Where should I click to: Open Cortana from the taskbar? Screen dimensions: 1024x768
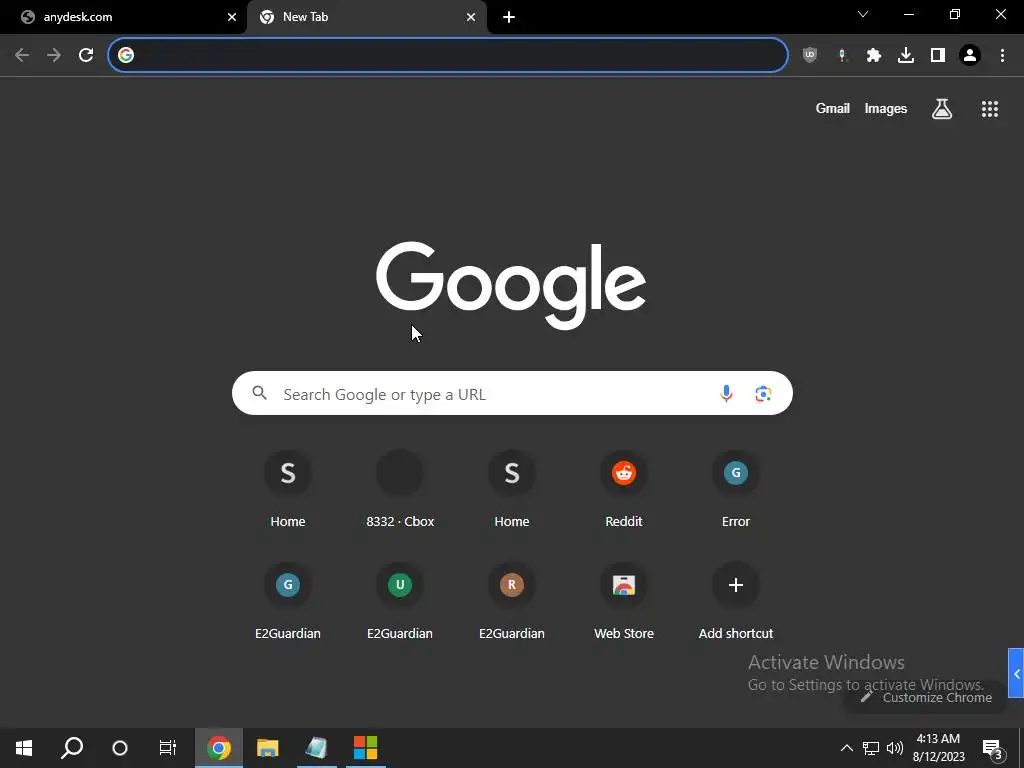point(120,748)
